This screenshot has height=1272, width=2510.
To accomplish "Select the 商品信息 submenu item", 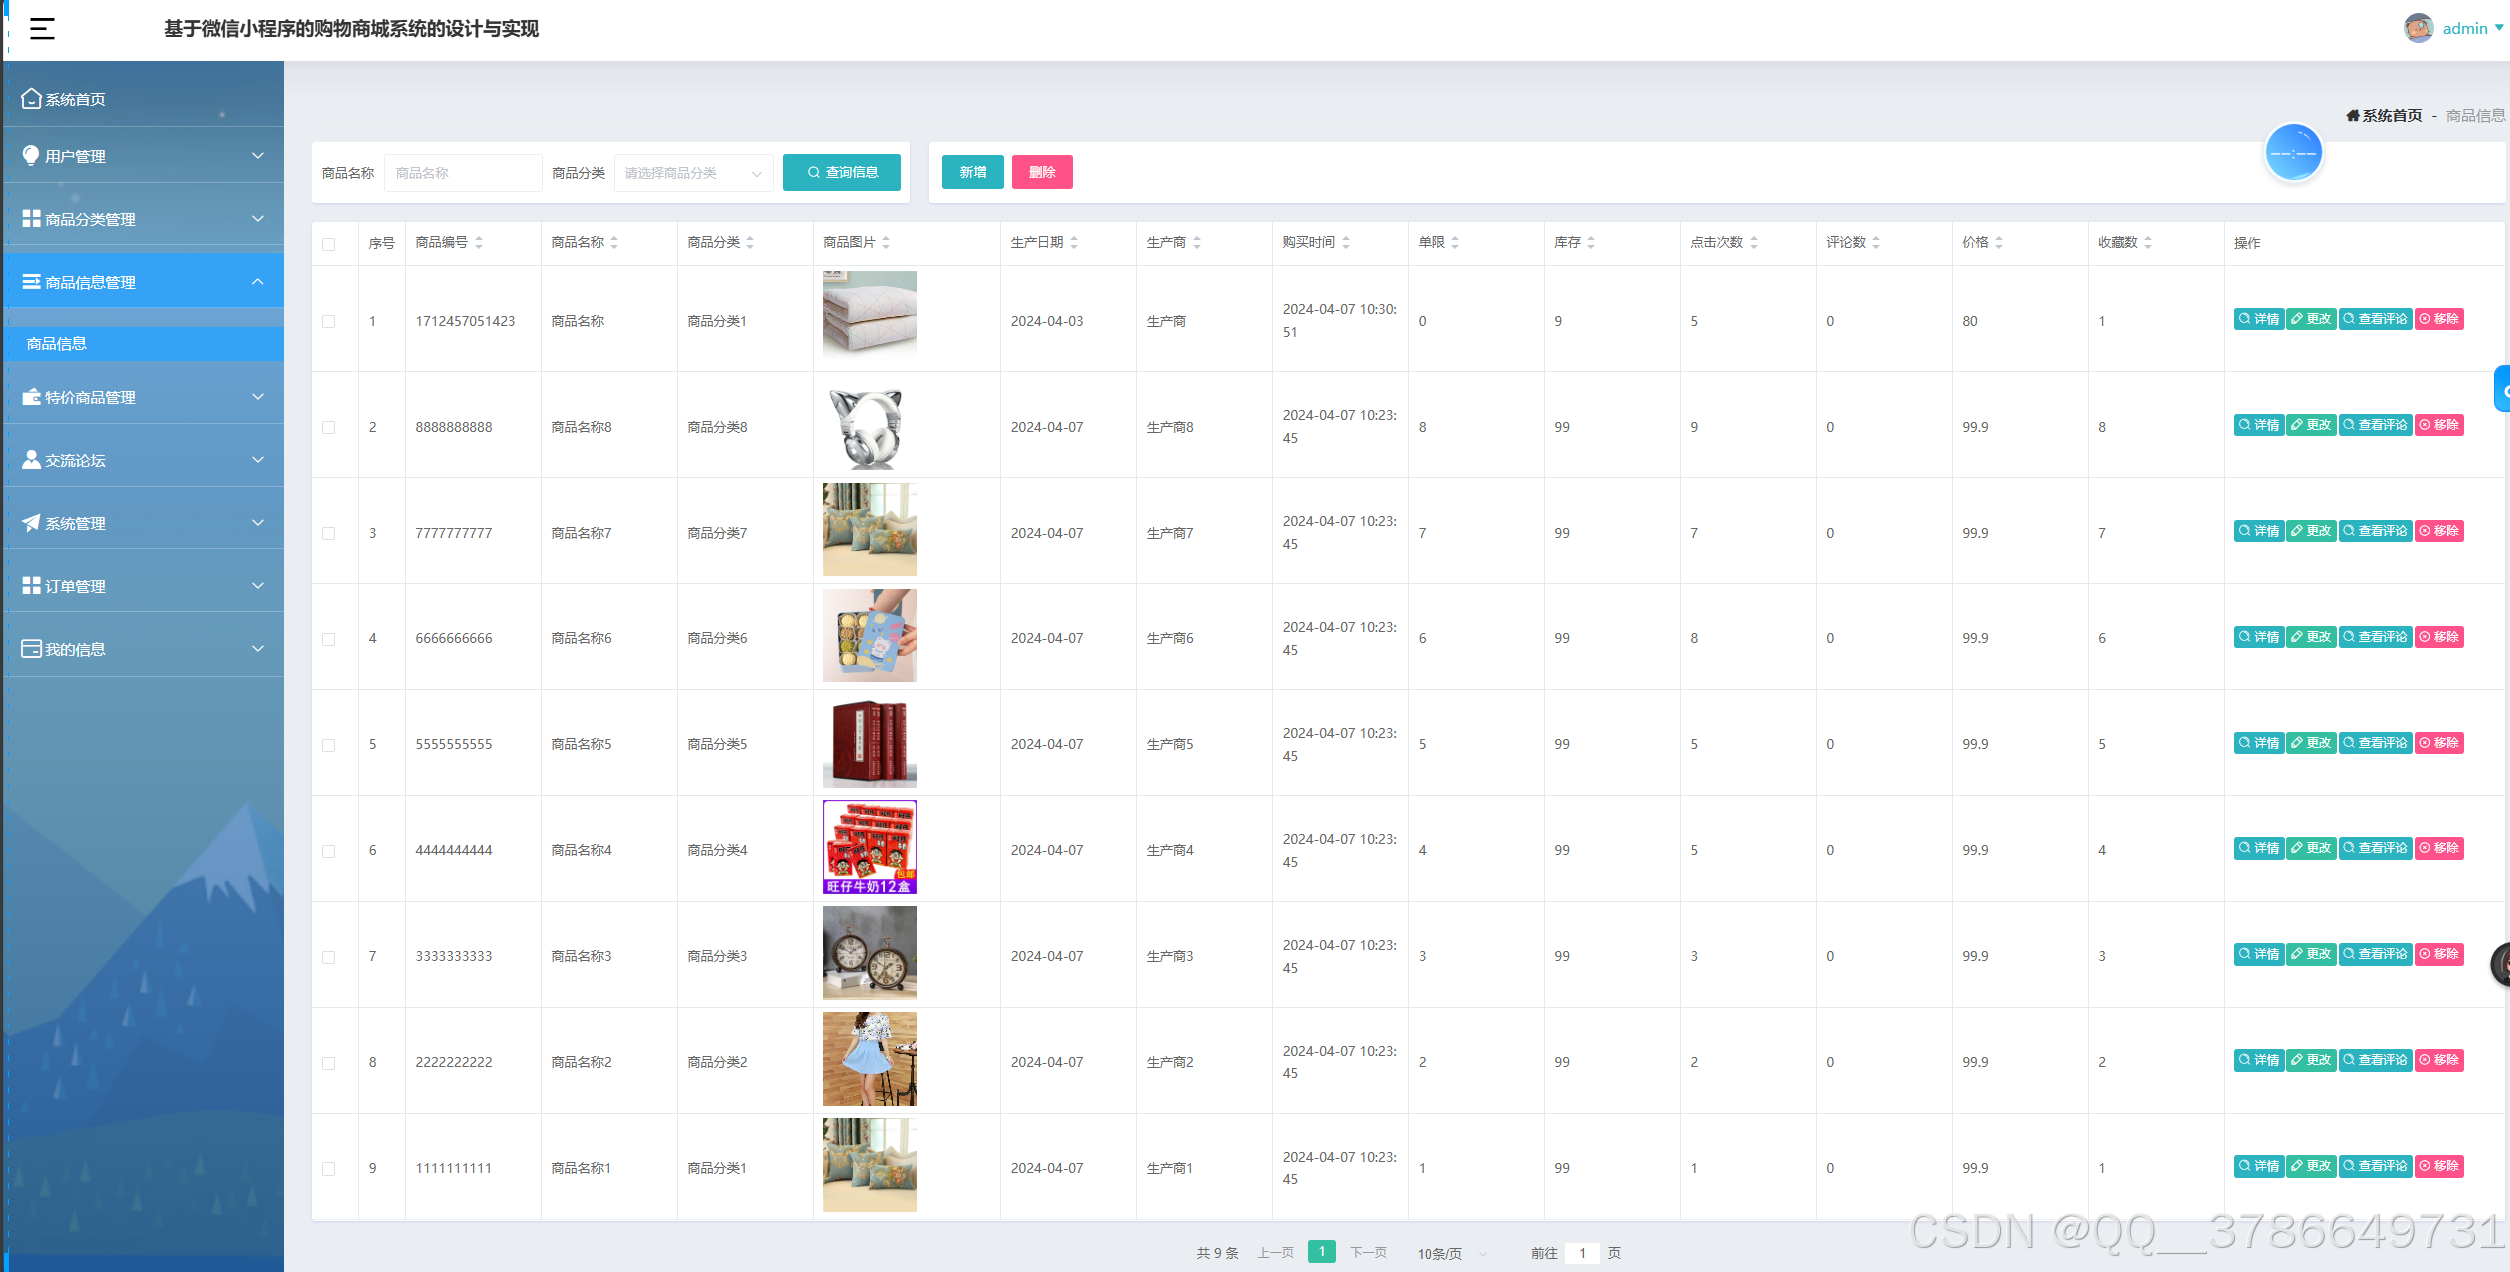I will click(57, 344).
